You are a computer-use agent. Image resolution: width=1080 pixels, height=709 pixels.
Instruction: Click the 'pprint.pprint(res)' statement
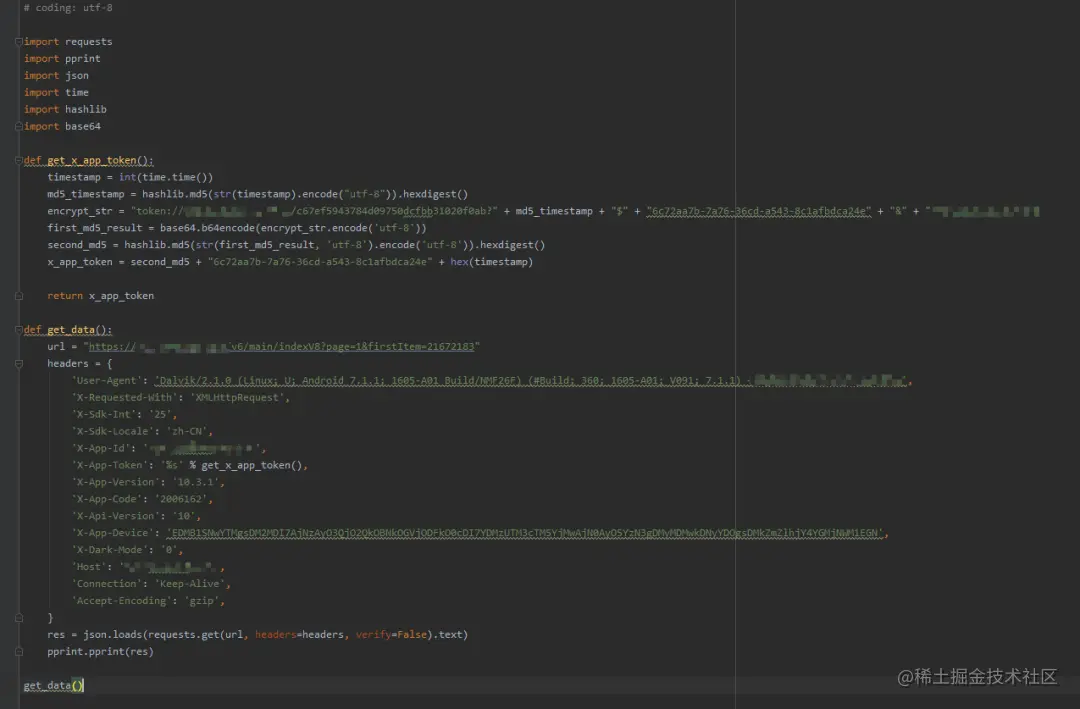point(101,652)
